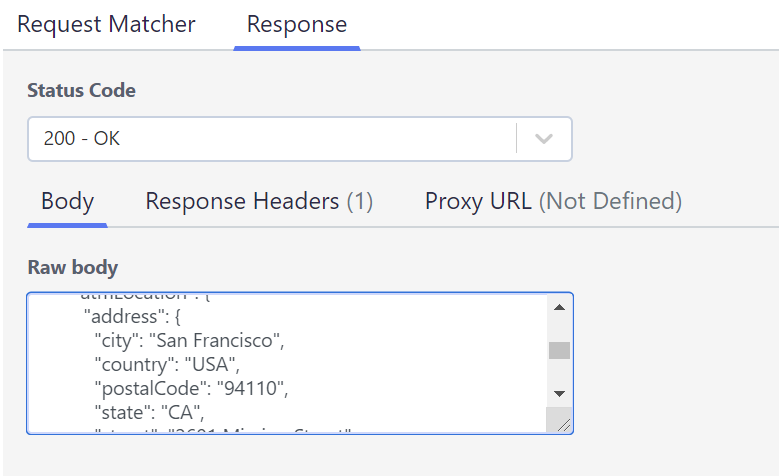The height and width of the screenshot is (476, 779).
Task: Click empty area right of "state": "CA" text
Action: tap(373, 412)
